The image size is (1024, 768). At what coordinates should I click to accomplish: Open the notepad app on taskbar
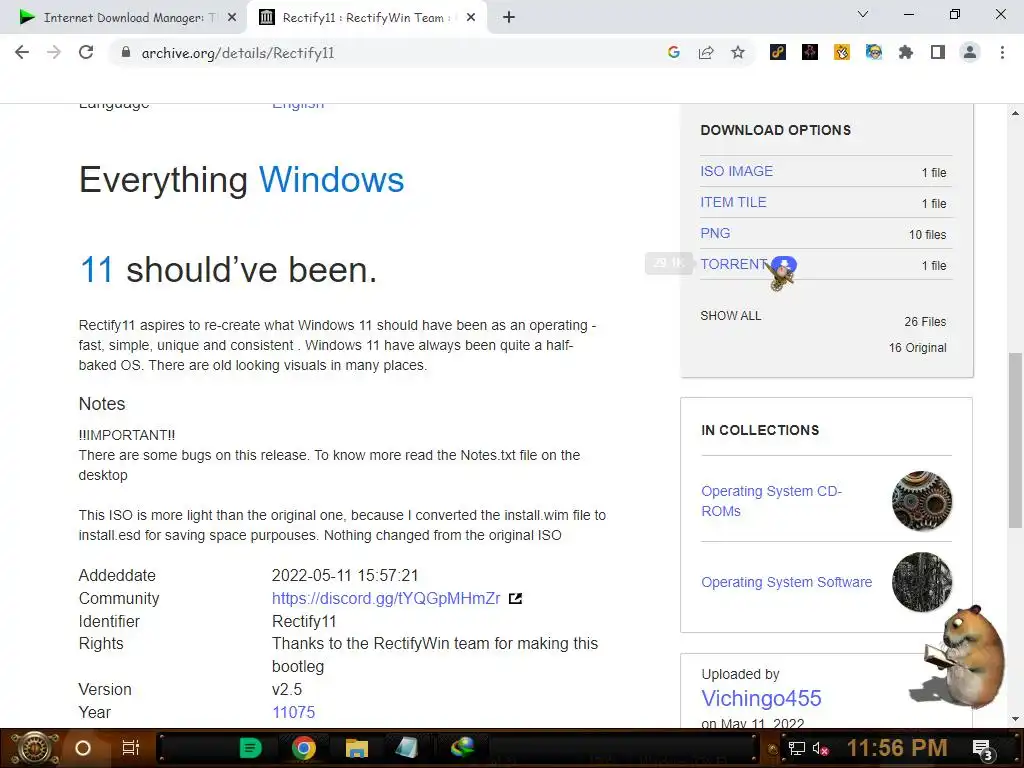coord(407,748)
